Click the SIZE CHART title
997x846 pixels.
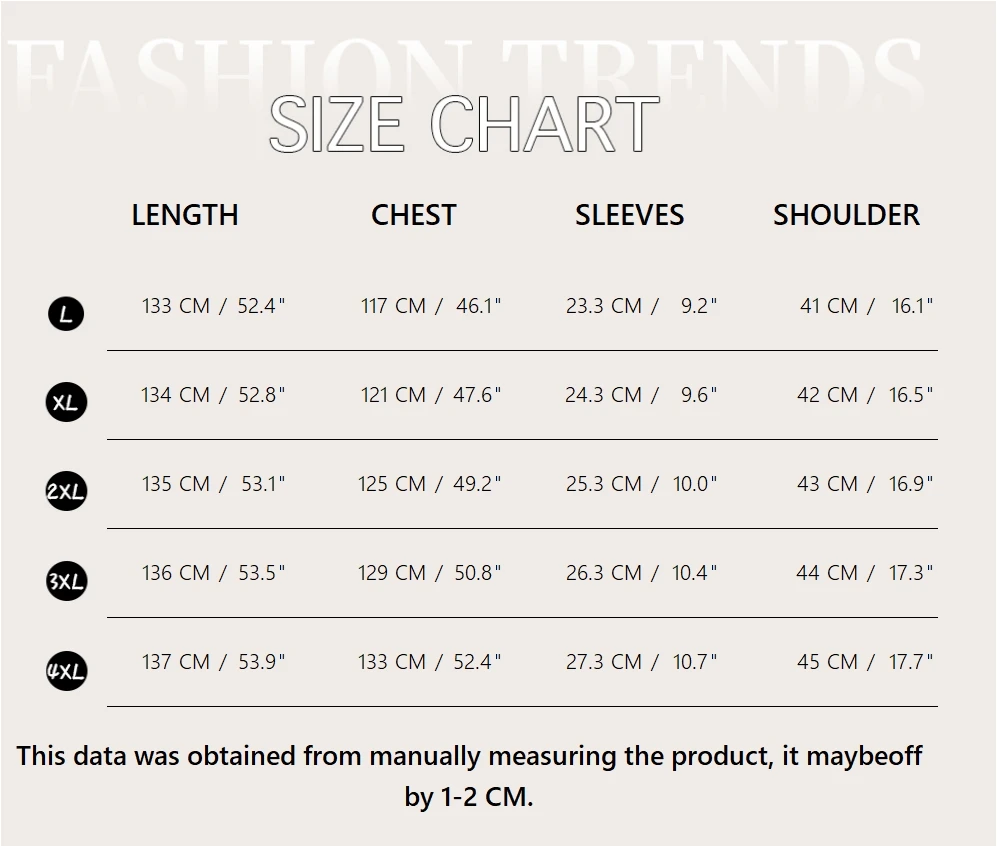click(464, 124)
